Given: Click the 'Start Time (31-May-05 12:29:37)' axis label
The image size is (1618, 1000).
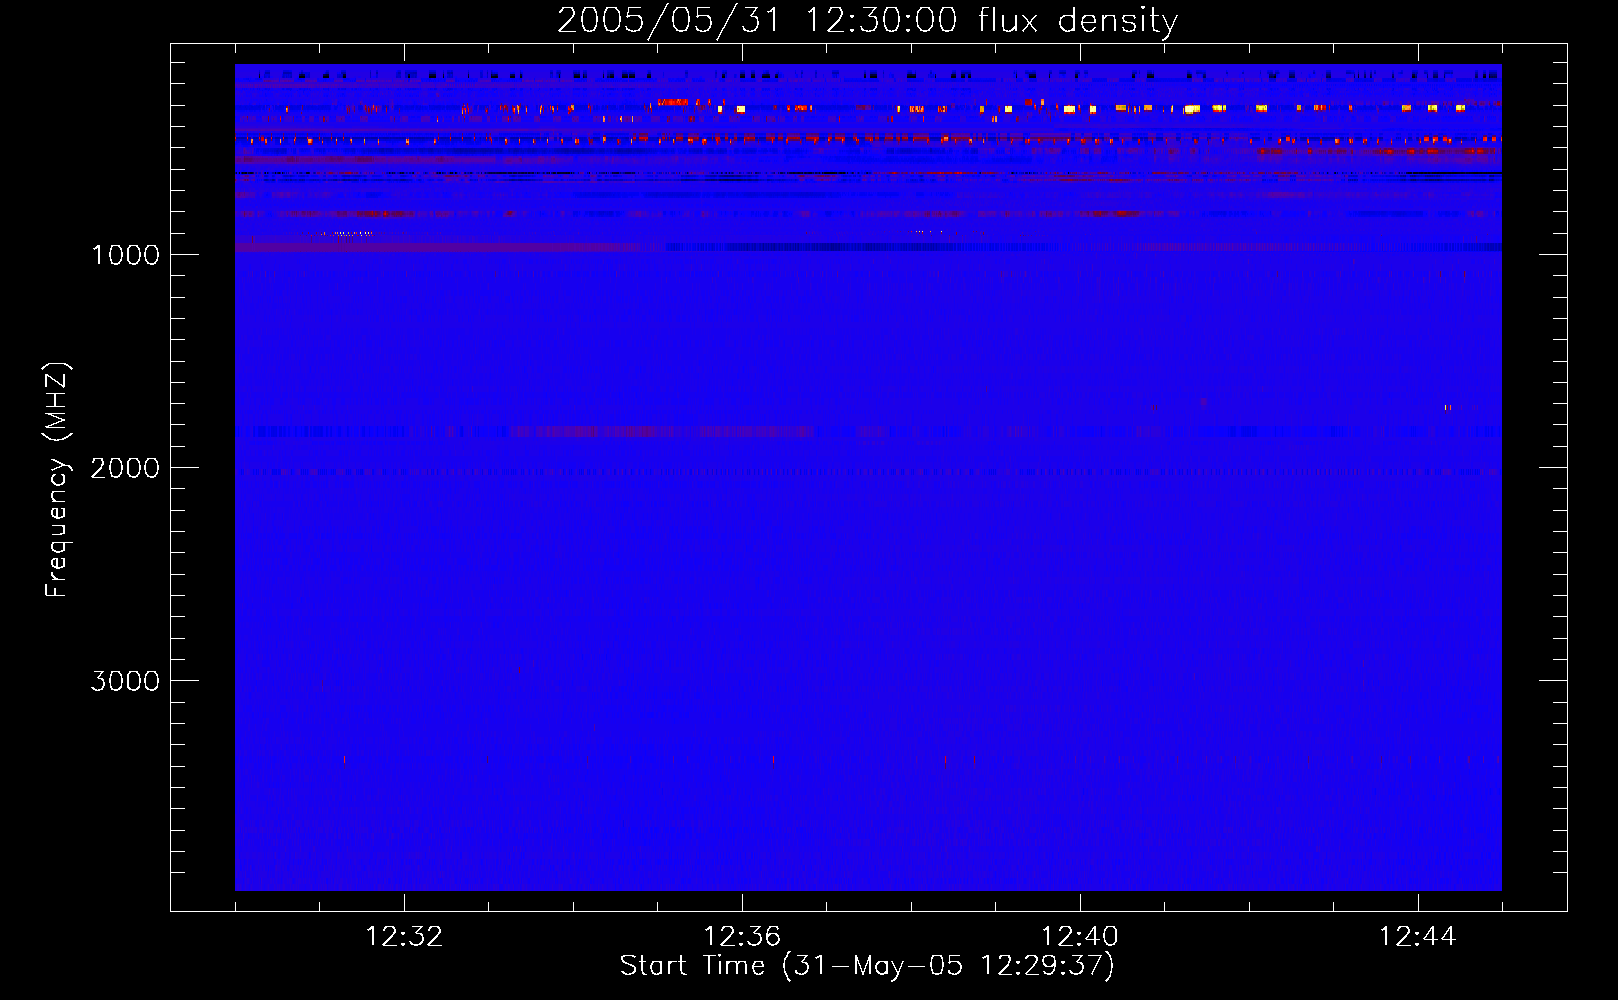Looking at the screenshot, I should point(867,966).
